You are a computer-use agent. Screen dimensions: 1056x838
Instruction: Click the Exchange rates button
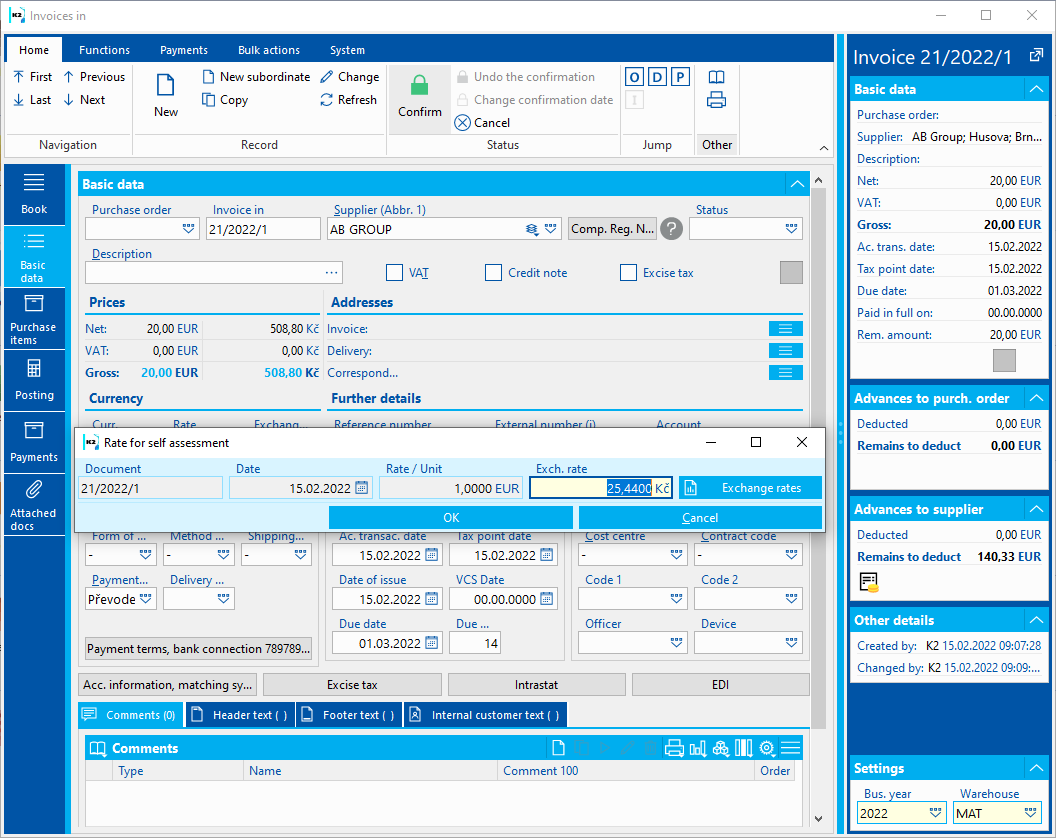point(750,488)
